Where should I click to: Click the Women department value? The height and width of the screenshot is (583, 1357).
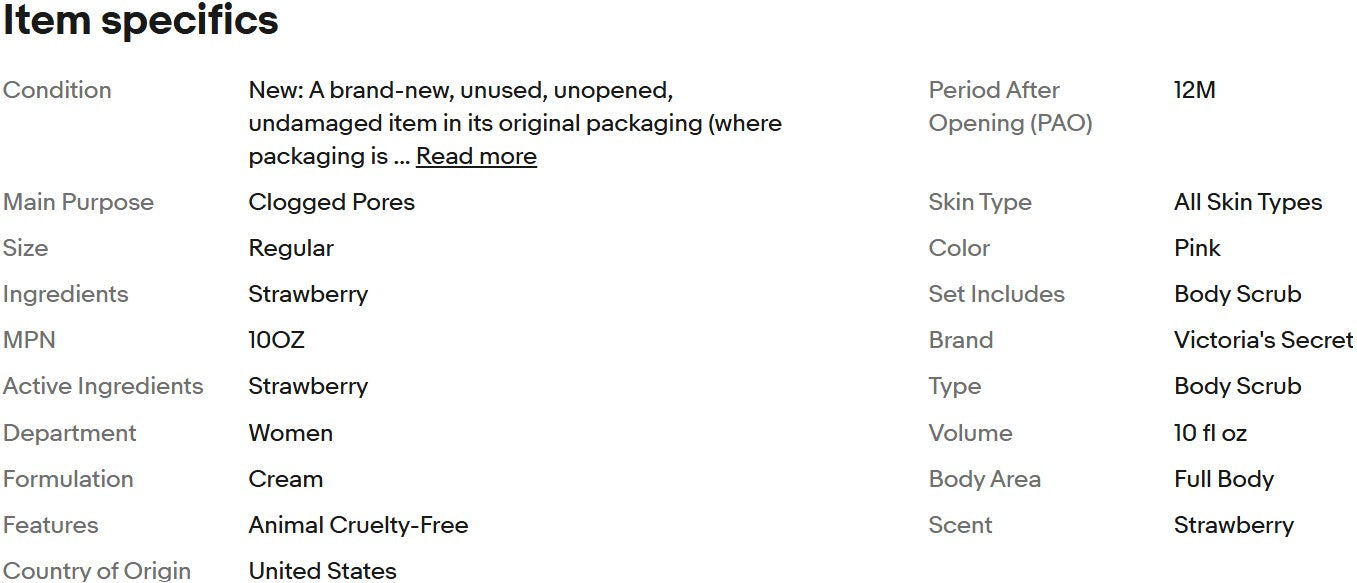pos(290,433)
